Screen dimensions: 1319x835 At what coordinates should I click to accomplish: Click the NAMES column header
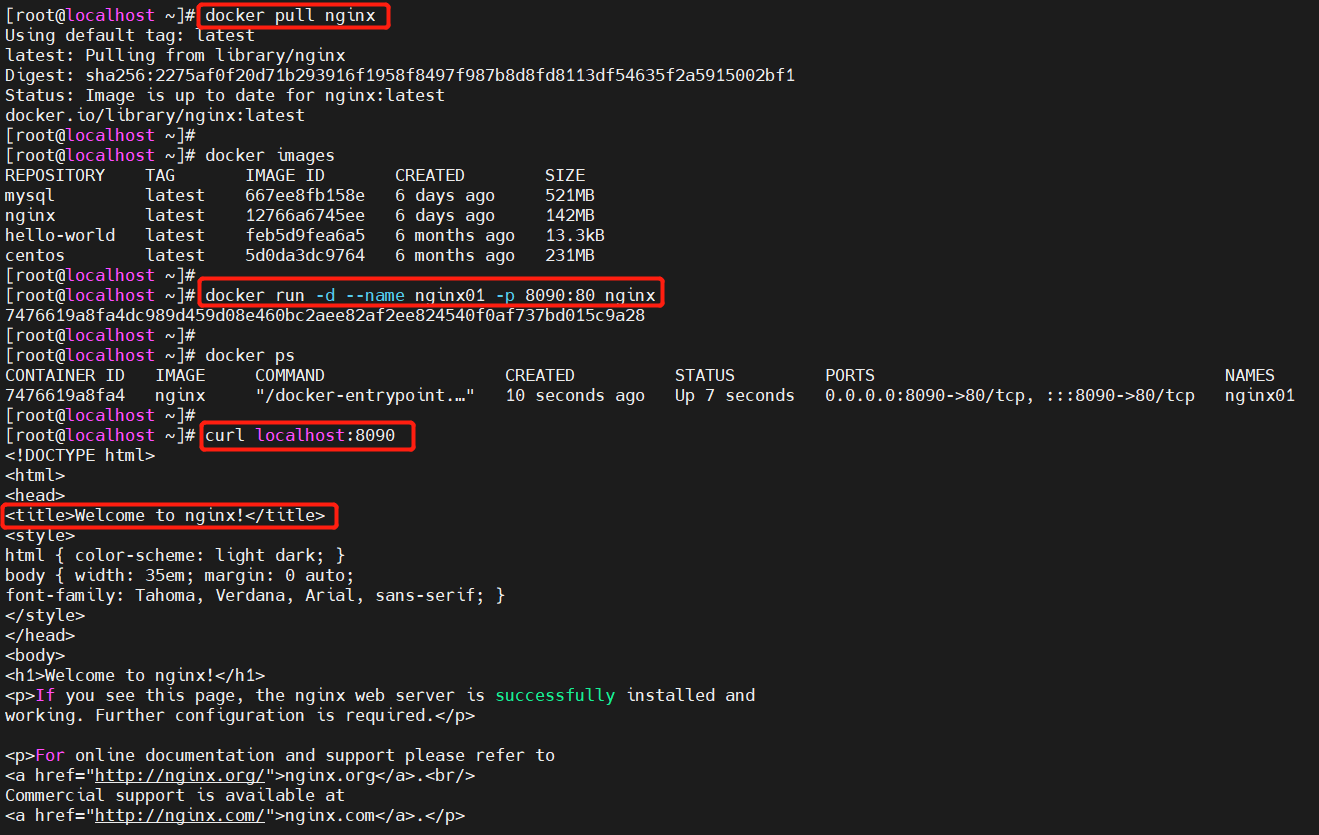[x=1250, y=375]
